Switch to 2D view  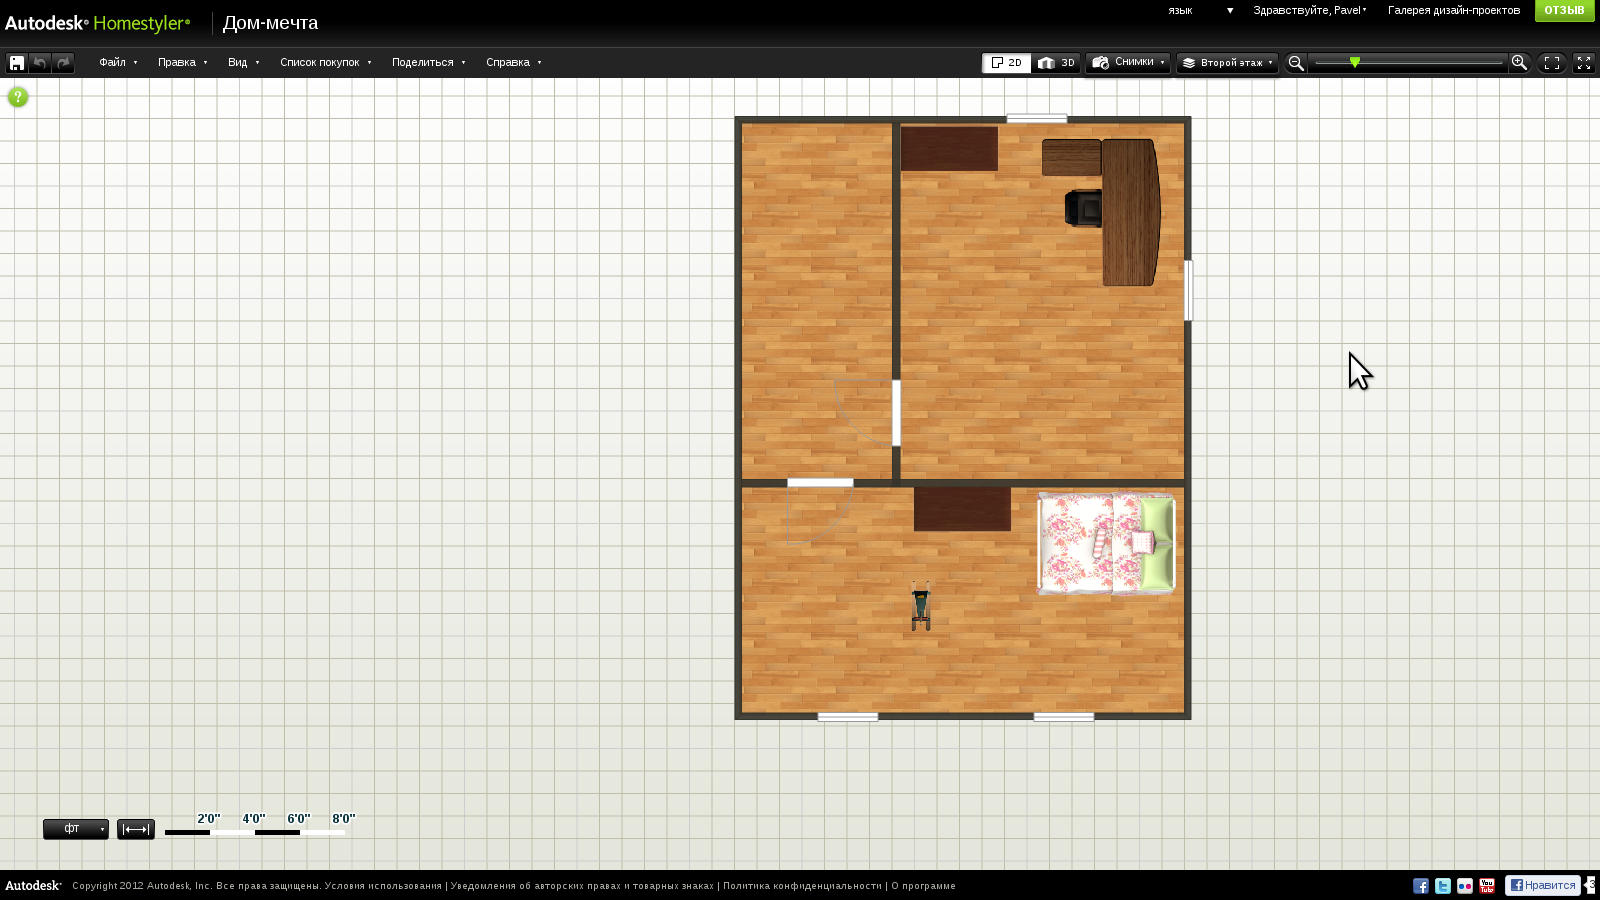pos(1006,63)
